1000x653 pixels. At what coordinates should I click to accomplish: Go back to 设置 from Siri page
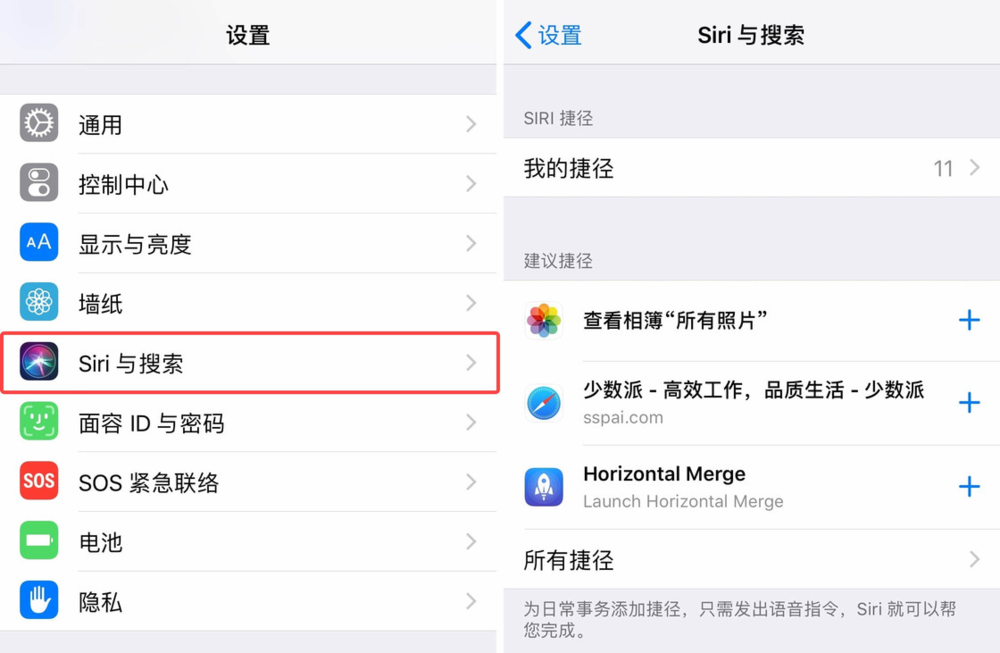(x=548, y=35)
